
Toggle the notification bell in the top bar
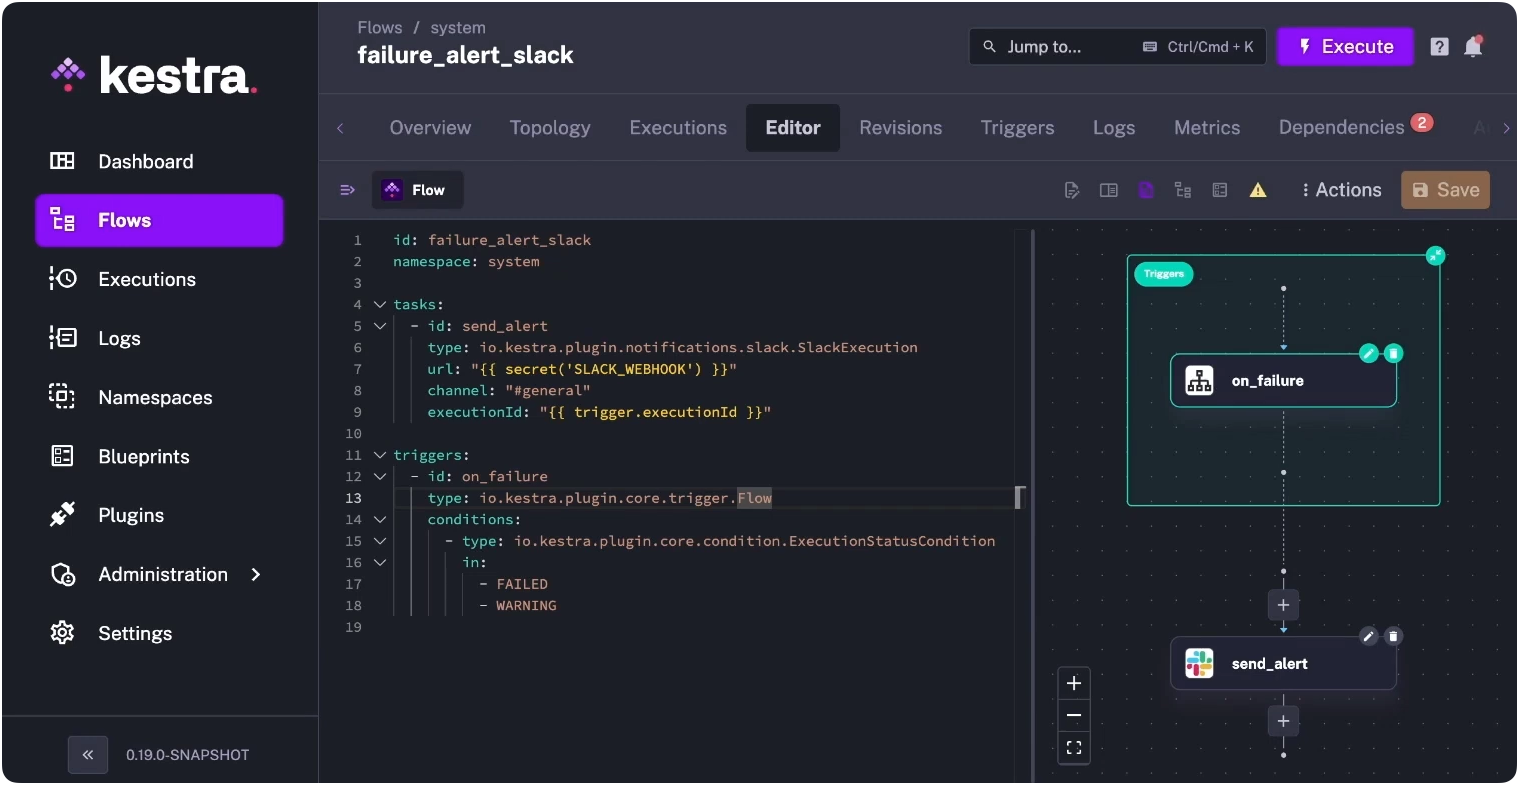pyautogui.click(x=1472, y=46)
